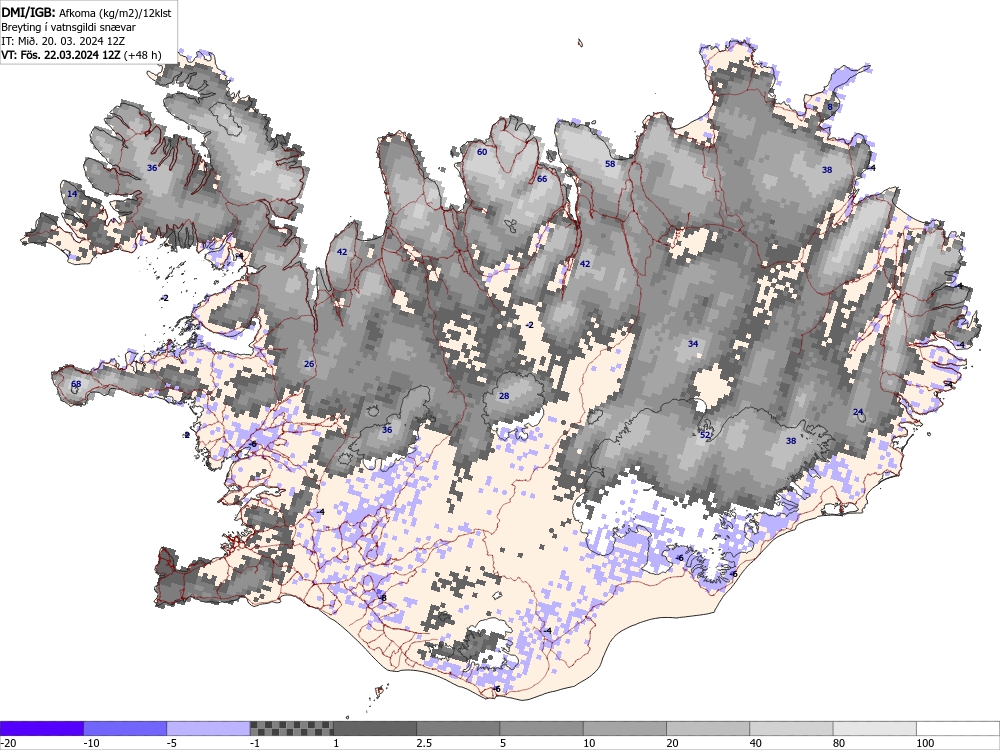Click the map value '68' on Snæfellsnes
1000x750 pixels.
[x=76, y=384]
